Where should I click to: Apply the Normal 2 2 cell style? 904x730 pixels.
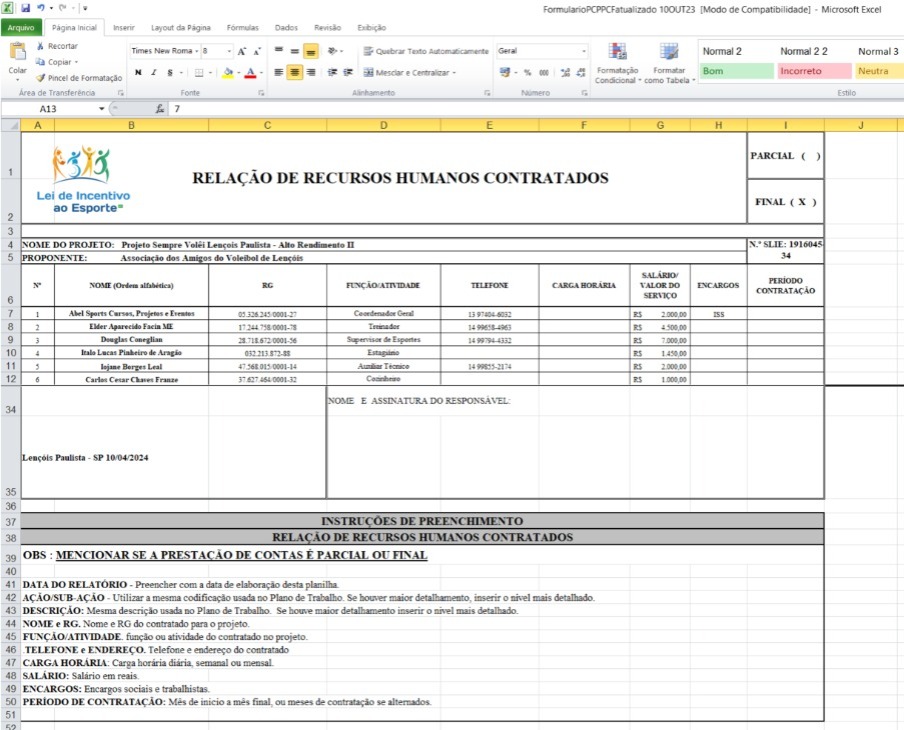[813, 51]
